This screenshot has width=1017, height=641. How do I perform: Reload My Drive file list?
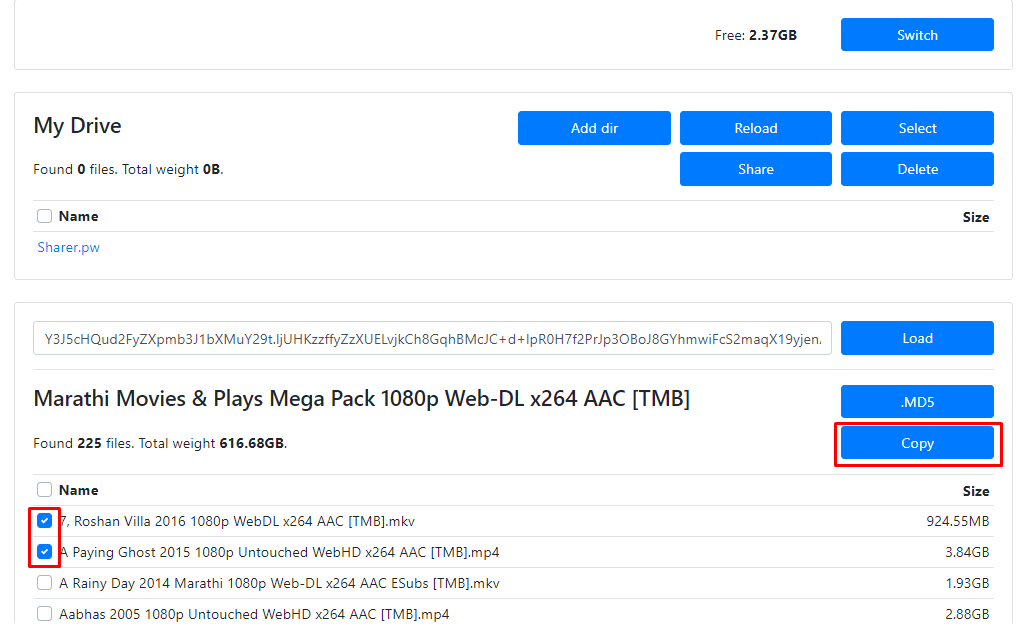tap(755, 128)
